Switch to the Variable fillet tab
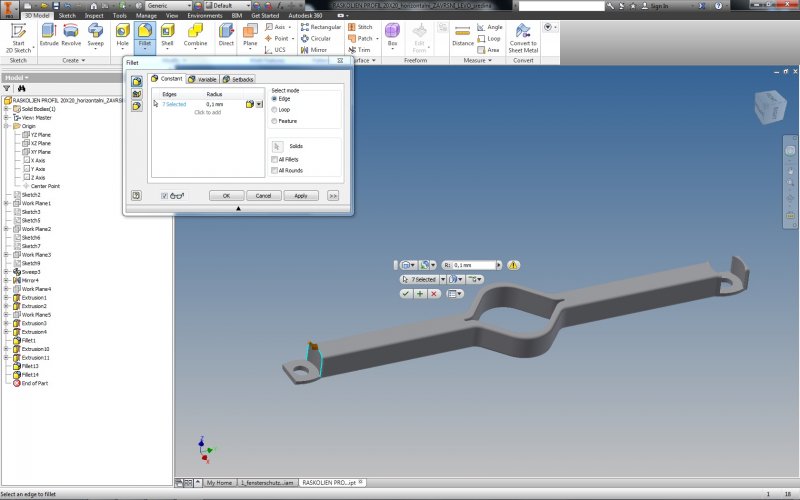The height and width of the screenshot is (500, 800). [202, 79]
